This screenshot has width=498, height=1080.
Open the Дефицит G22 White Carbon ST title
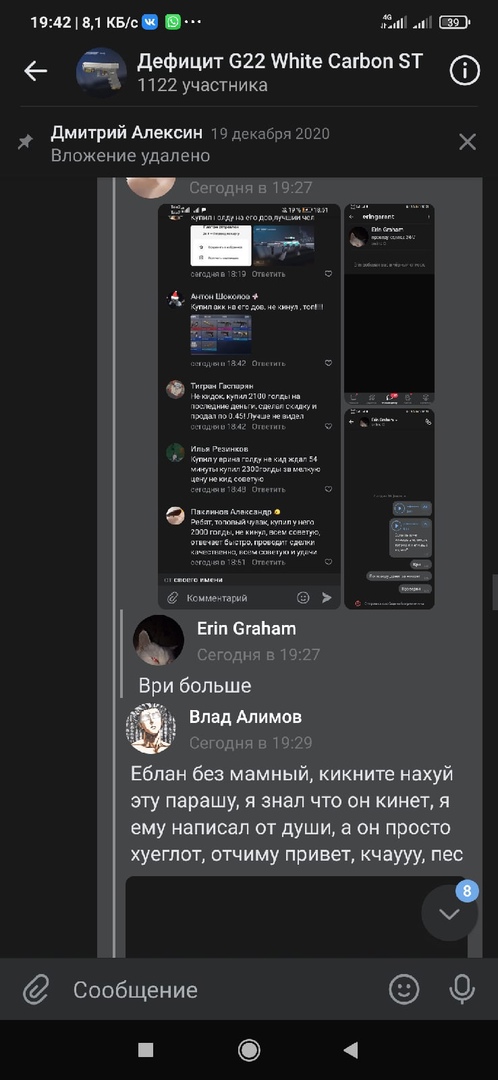click(x=279, y=61)
